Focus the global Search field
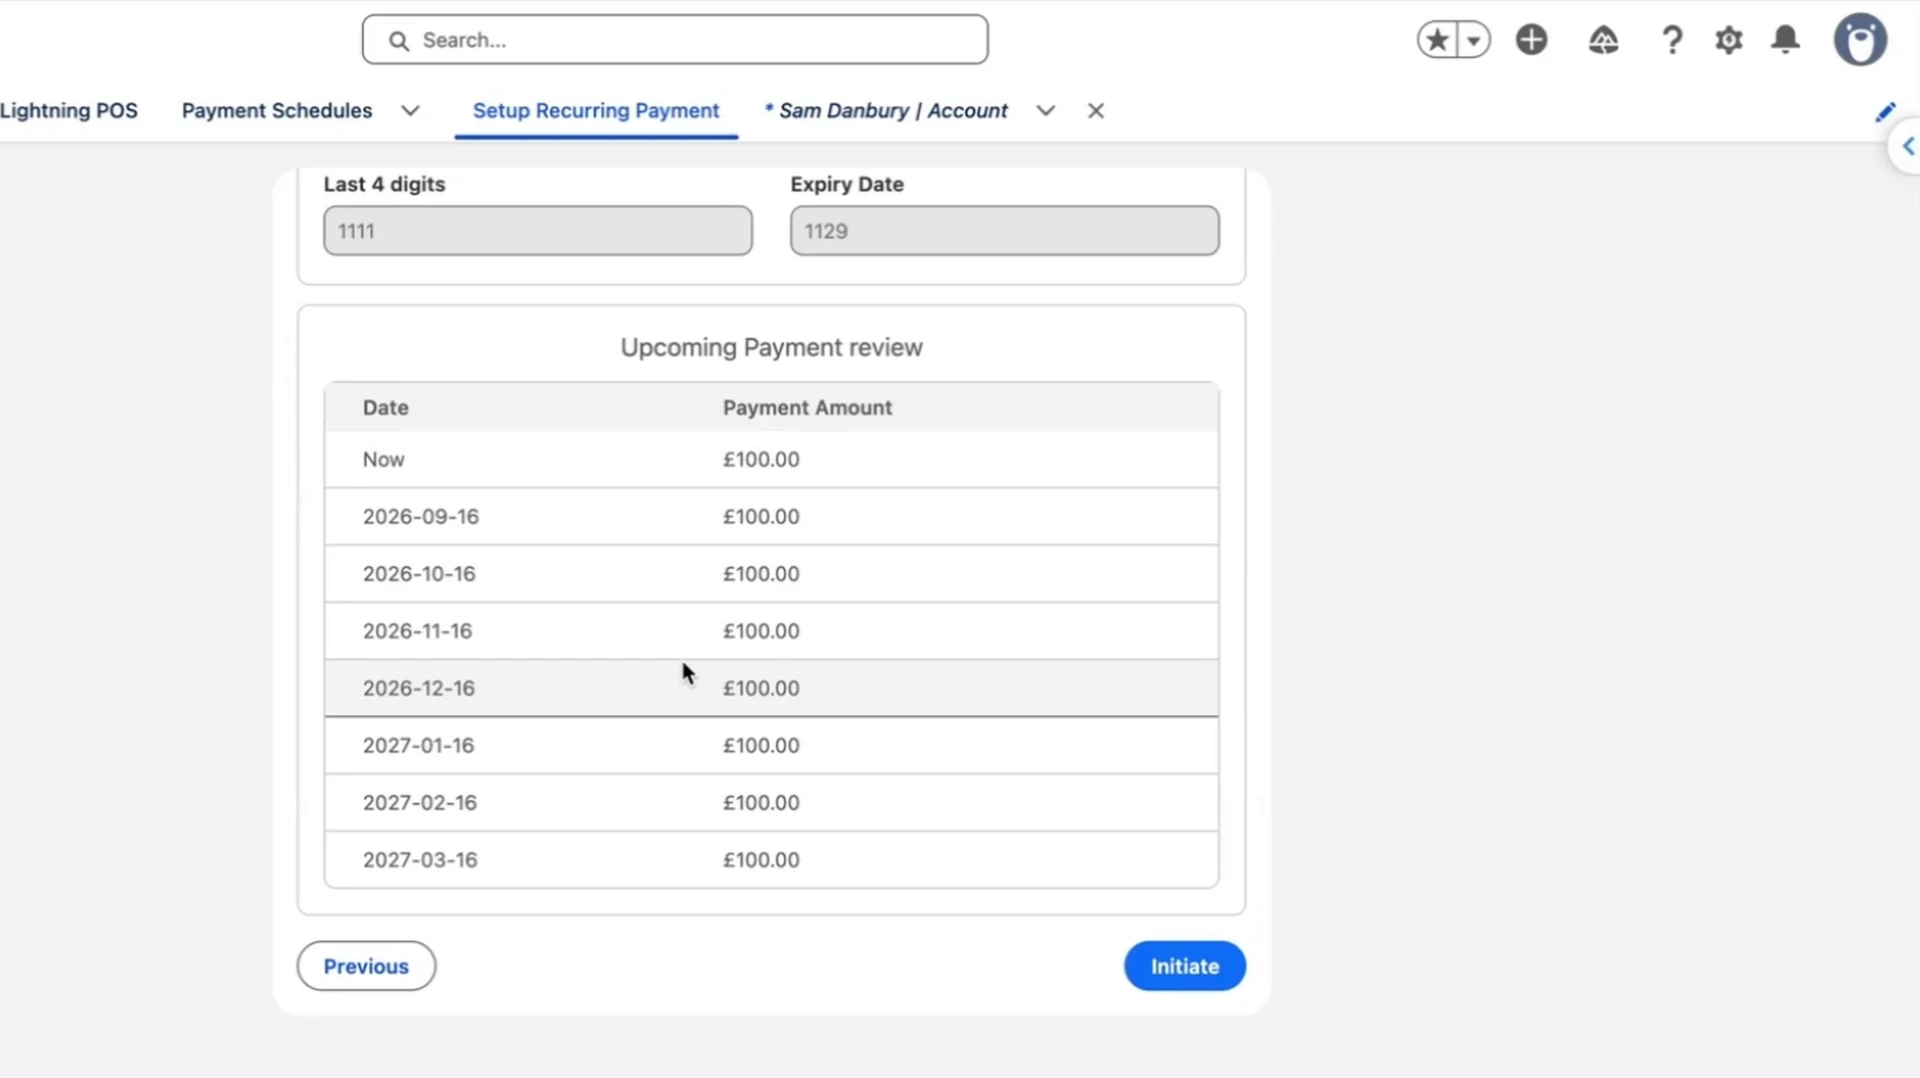This screenshot has width=1920, height=1078. 675,40
